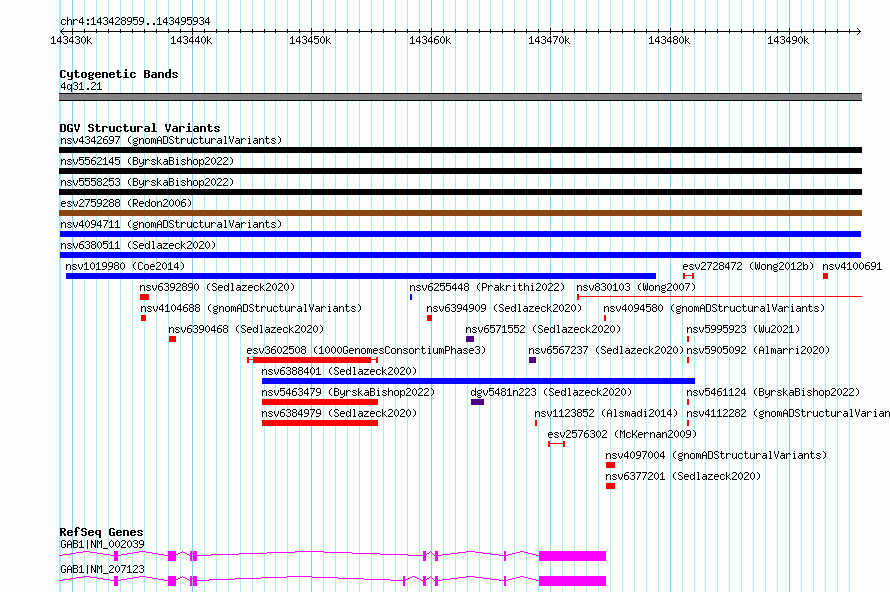Select the RefSeq Genes track title
This screenshot has height=592, width=890.
(x=101, y=532)
